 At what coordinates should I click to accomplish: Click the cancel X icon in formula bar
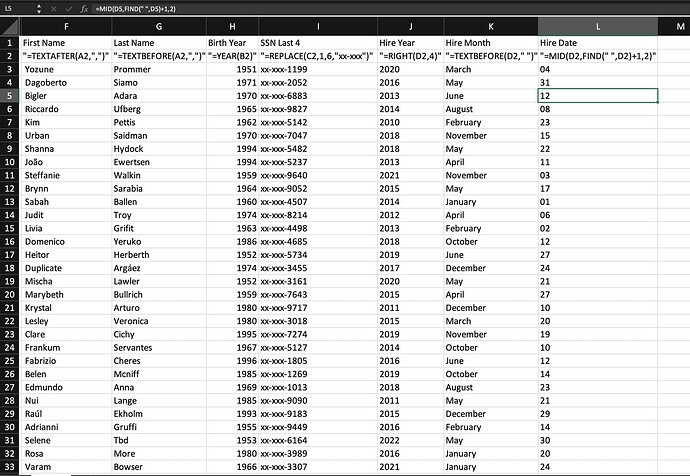pos(53,9)
